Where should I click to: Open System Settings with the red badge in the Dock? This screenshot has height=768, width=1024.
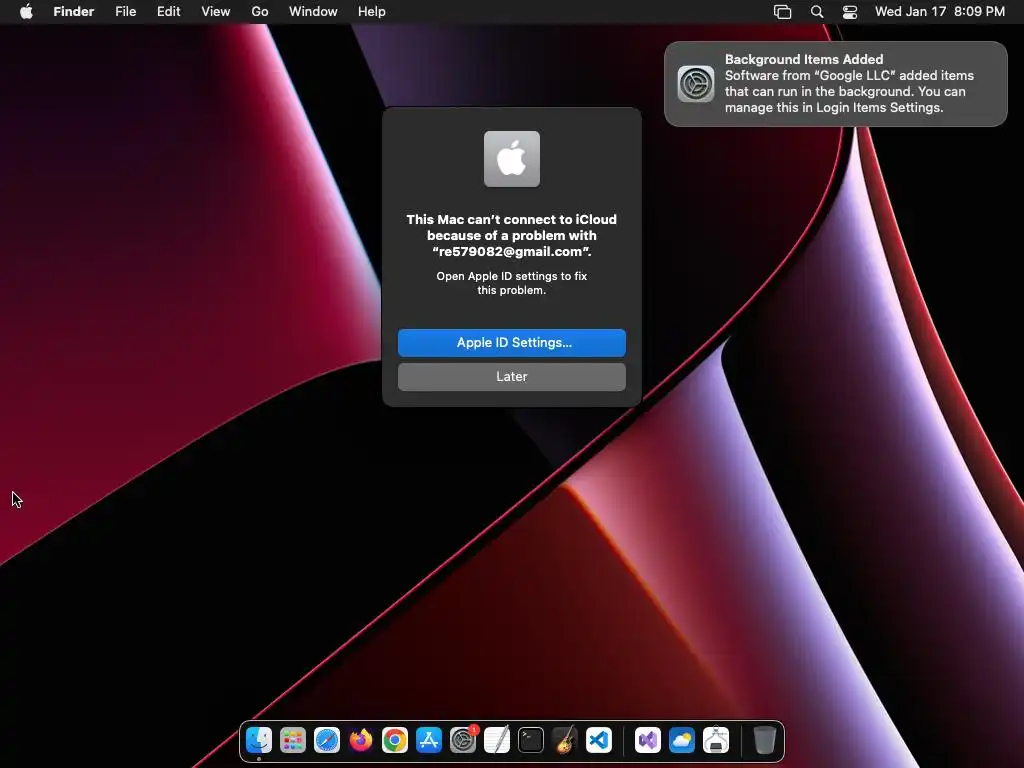pyautogui.click(x=463, y=741)
